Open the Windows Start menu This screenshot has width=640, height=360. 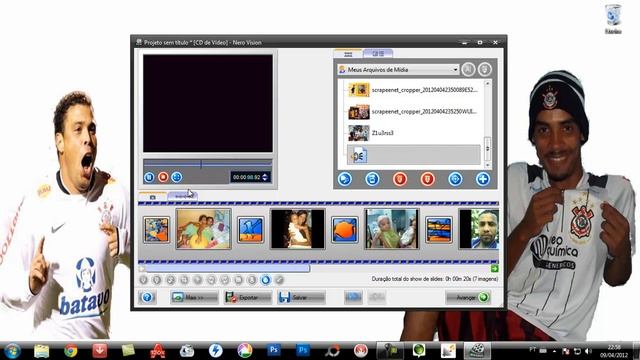click(x=13, y=351)
